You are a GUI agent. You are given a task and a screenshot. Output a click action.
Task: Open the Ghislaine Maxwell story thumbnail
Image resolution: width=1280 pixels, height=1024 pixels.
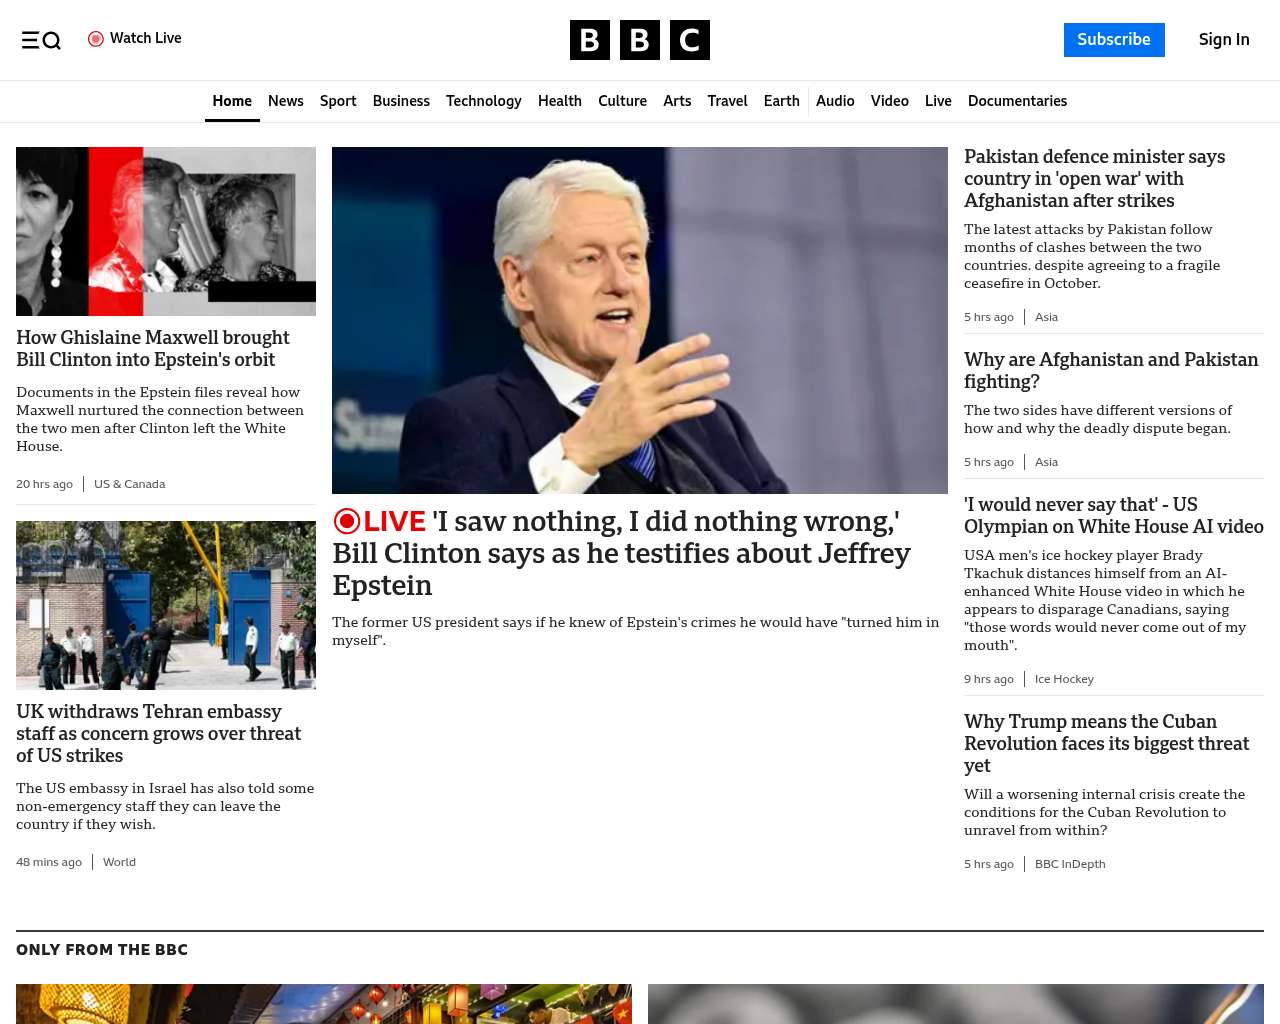(166, 231)
